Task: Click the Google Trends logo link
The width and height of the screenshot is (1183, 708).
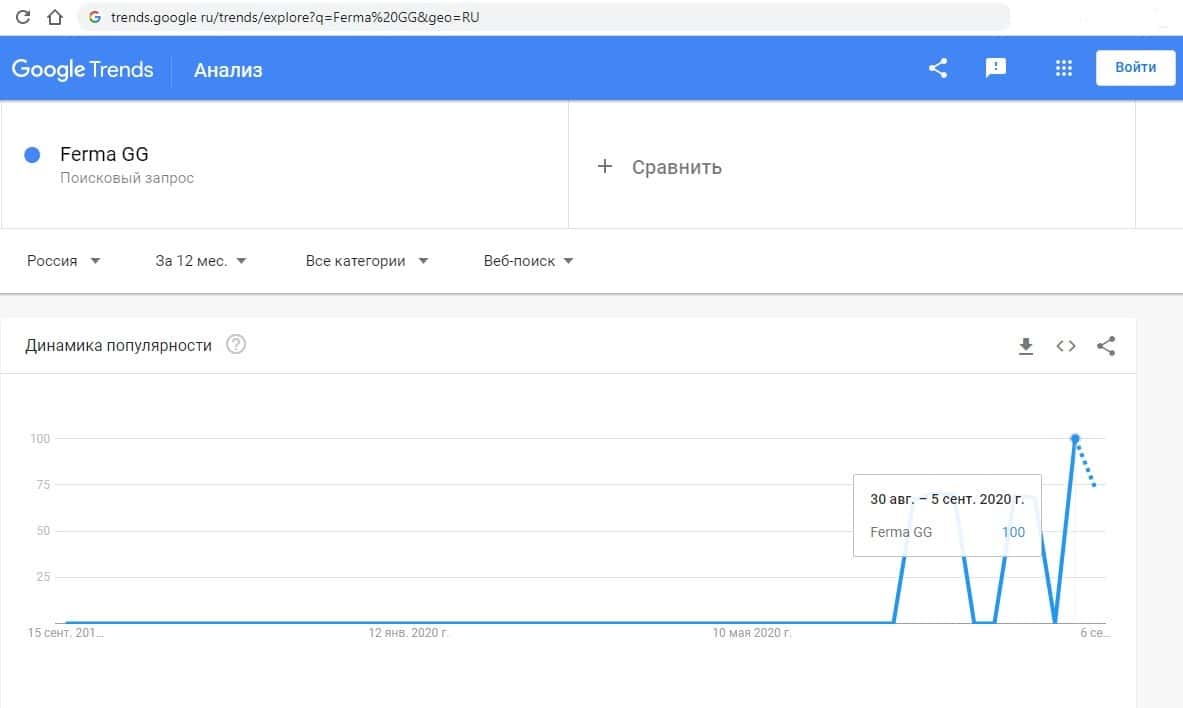Action: click(x=83, y=69)
